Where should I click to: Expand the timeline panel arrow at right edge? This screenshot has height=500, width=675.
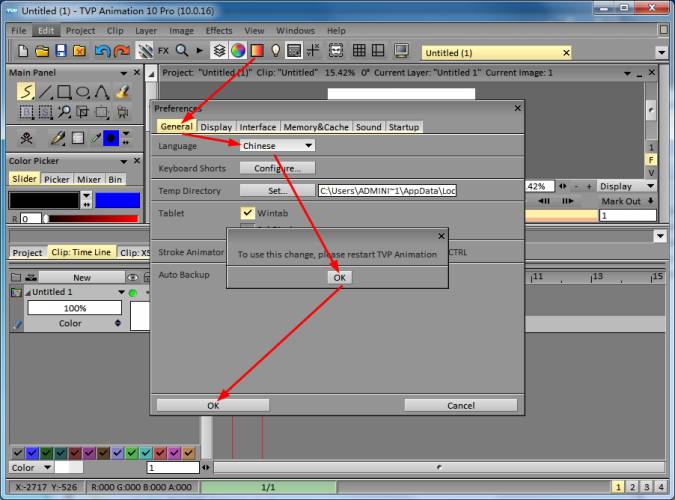pos(660,236)
